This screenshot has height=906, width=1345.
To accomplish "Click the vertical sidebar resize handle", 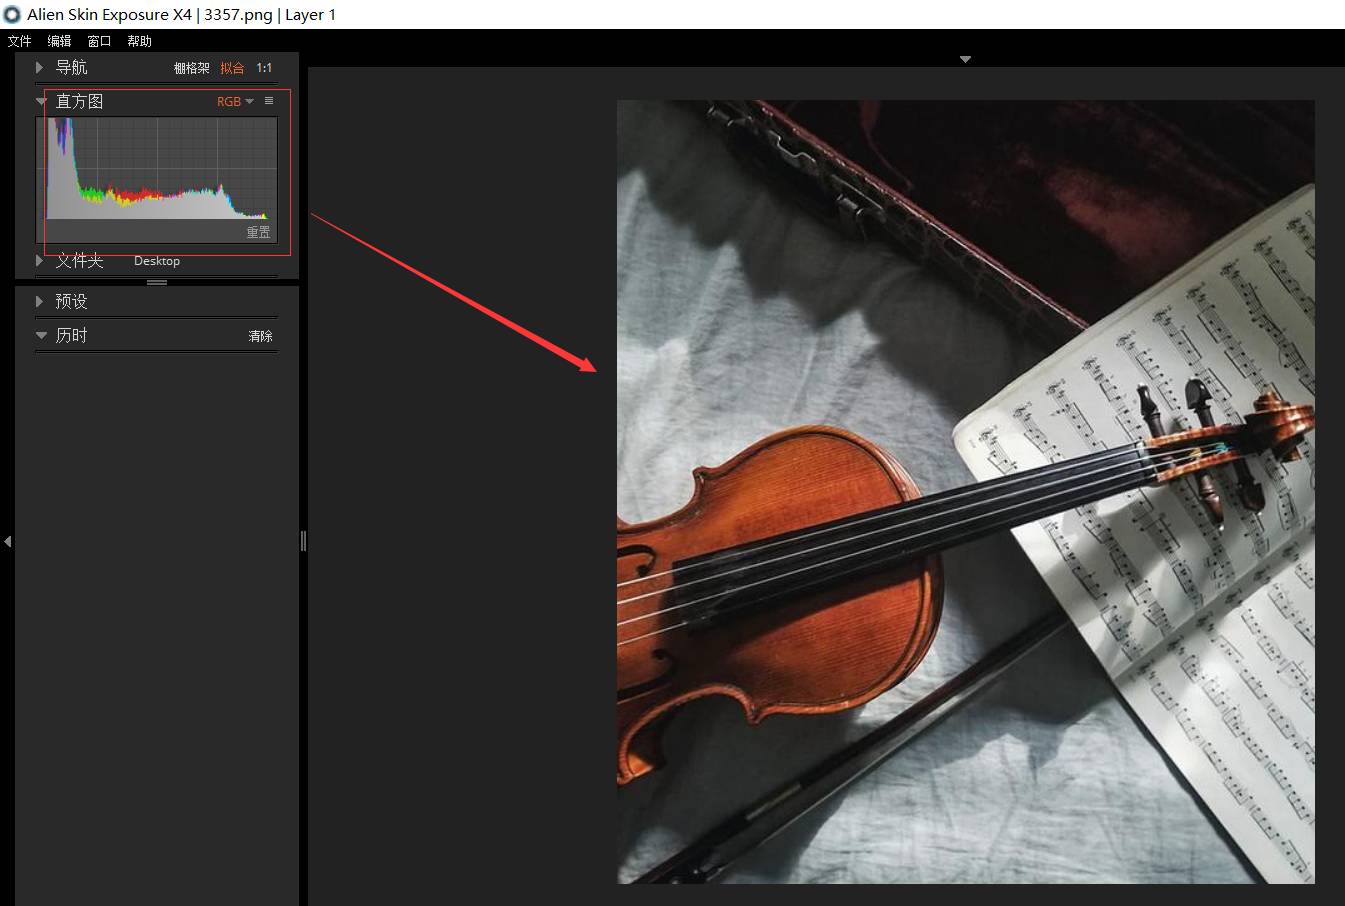I will coord(303,541).
